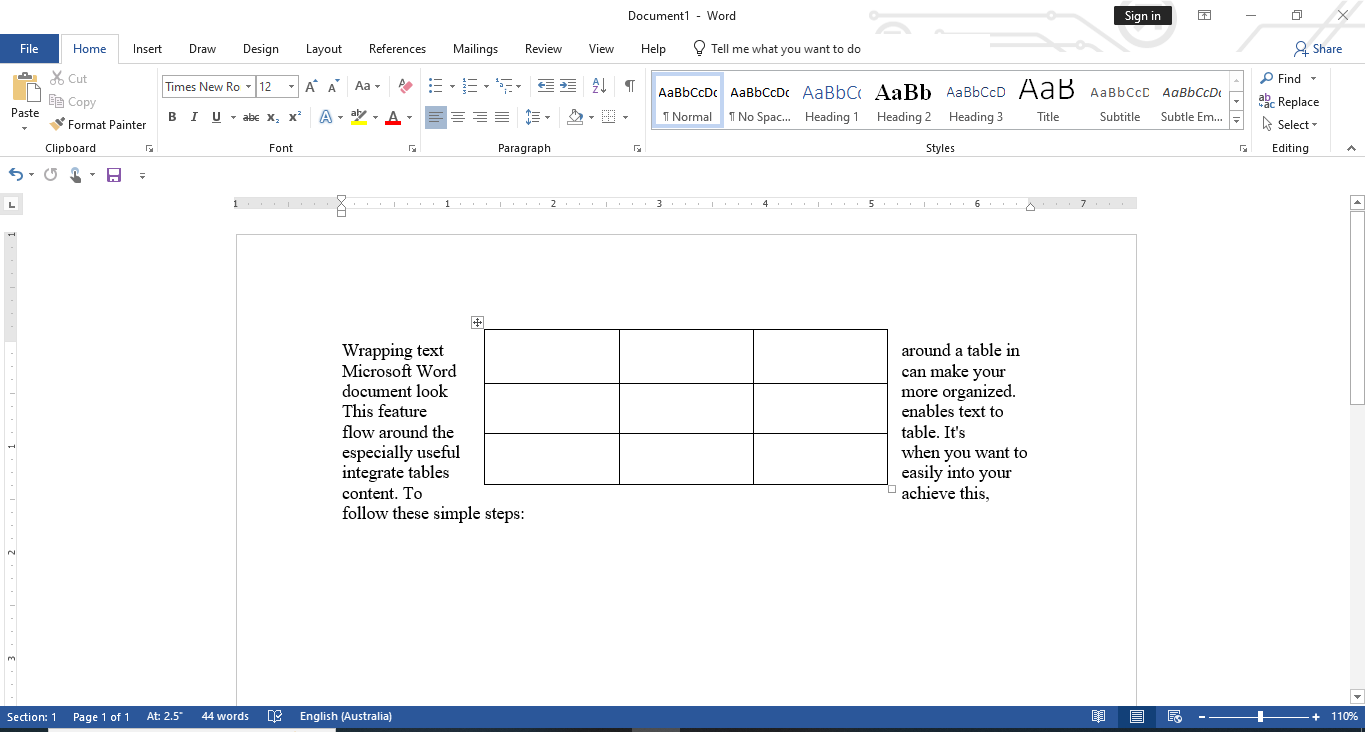Switch to the Layout ribbon tab

pos(324,48)
